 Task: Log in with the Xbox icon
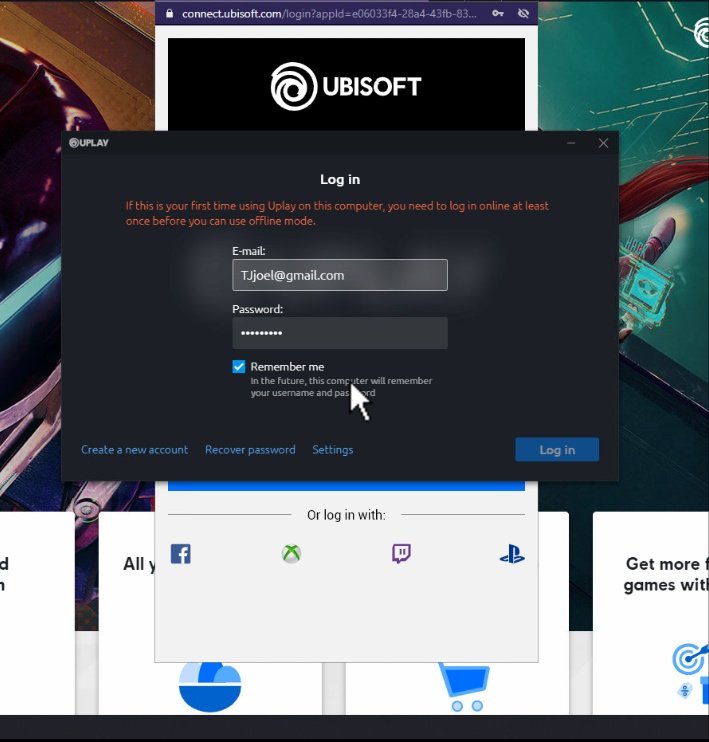point(291,554)
